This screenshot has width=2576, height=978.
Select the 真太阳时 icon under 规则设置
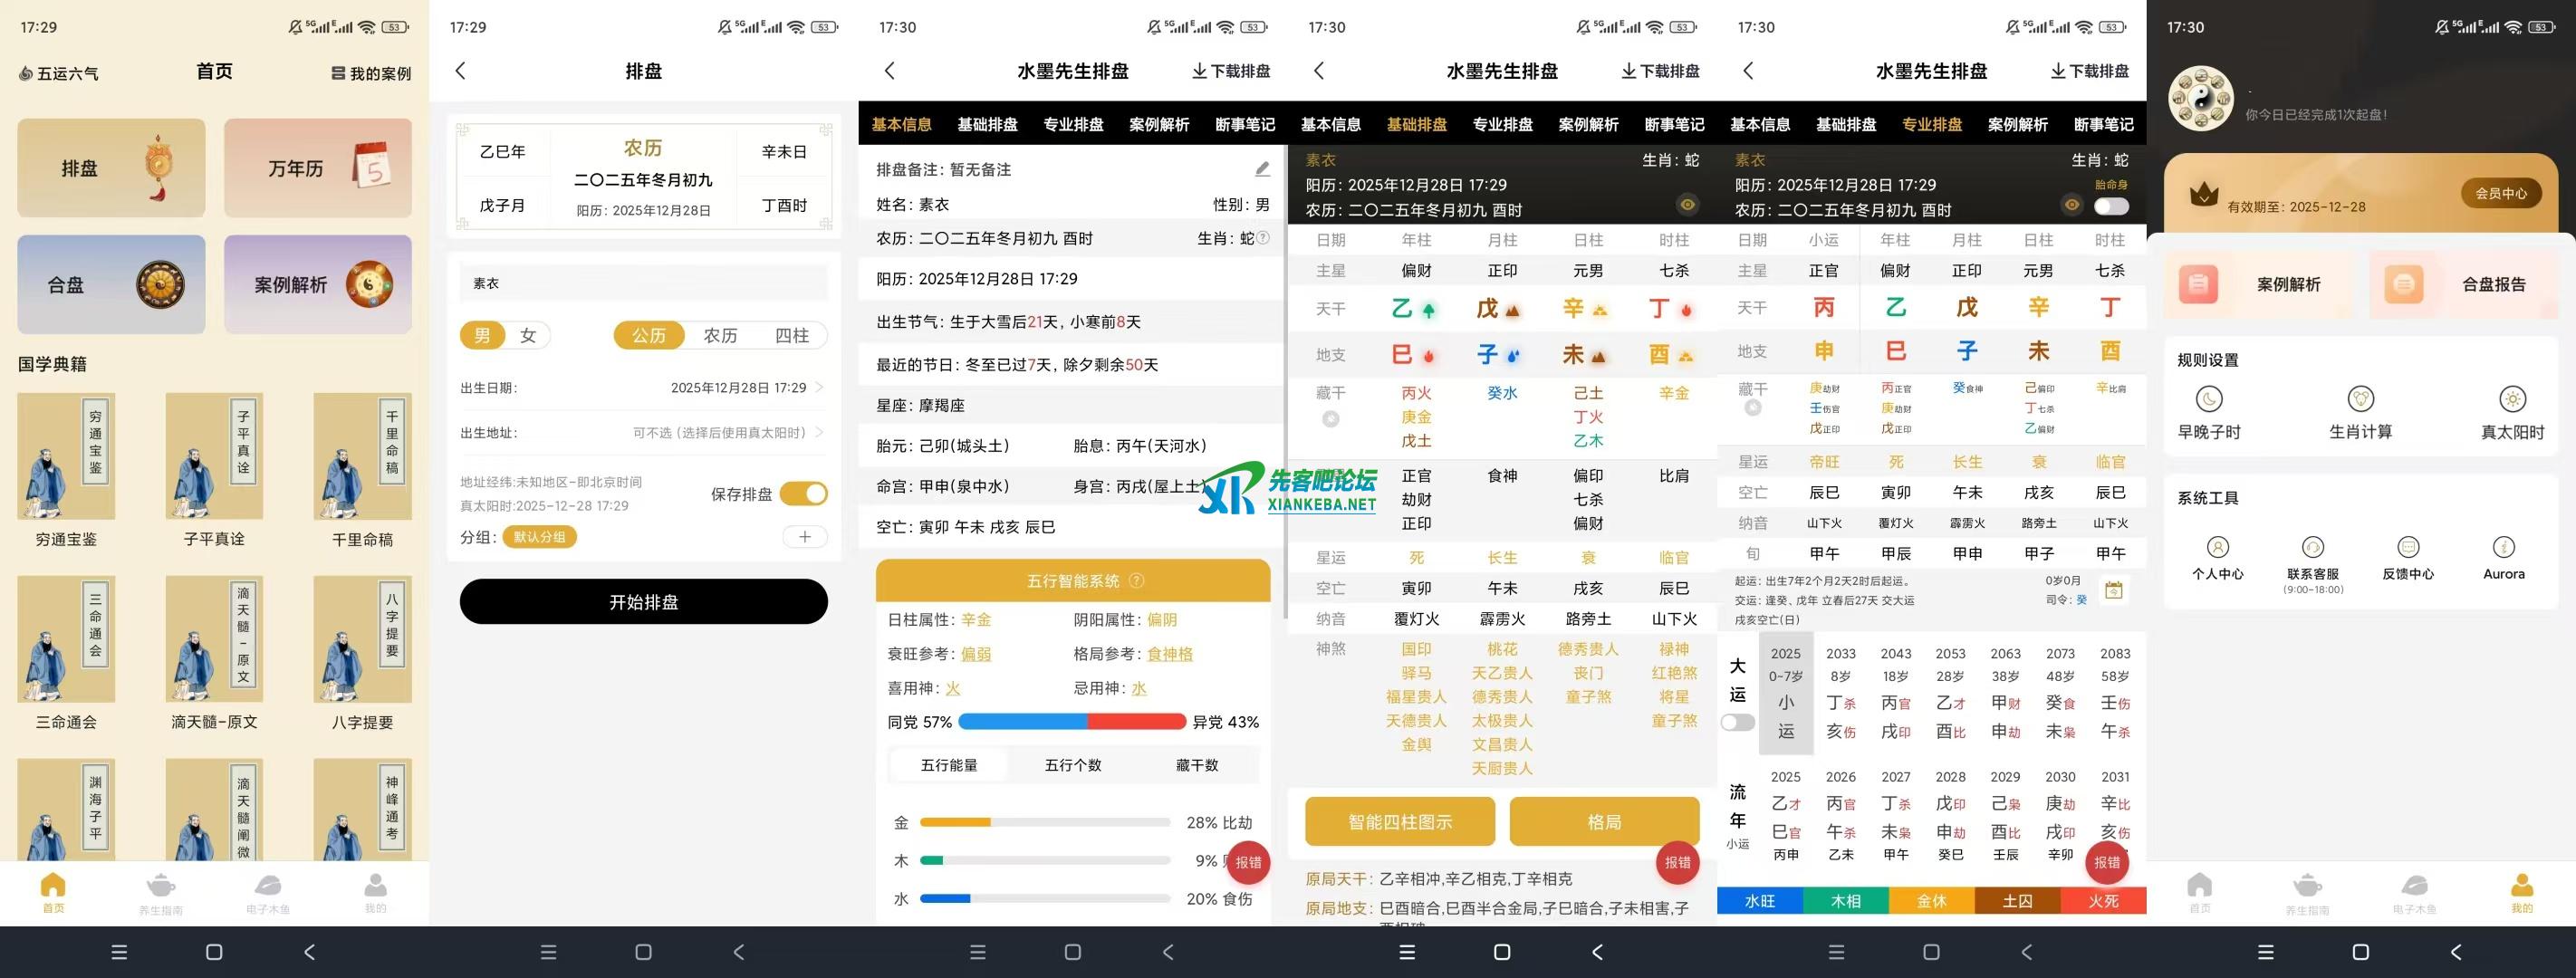click(2513, 400)
